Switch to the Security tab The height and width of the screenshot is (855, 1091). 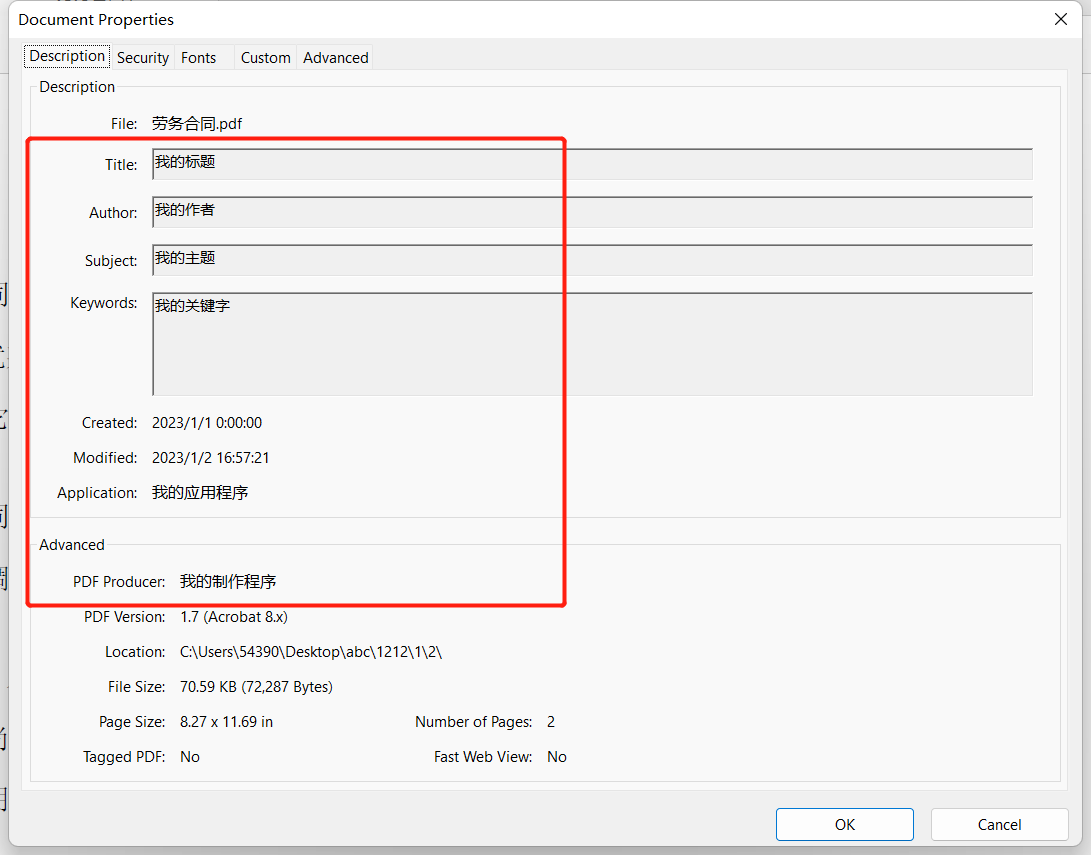(x=143, y=58)
